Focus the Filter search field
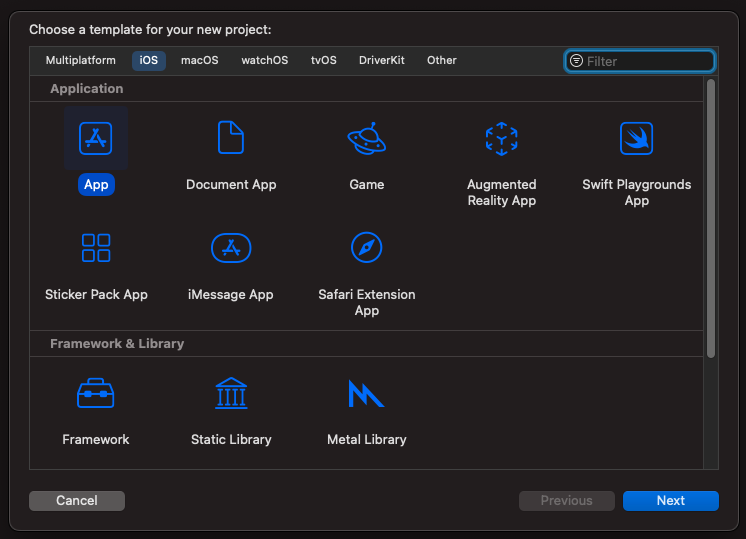 click(647, 61)
